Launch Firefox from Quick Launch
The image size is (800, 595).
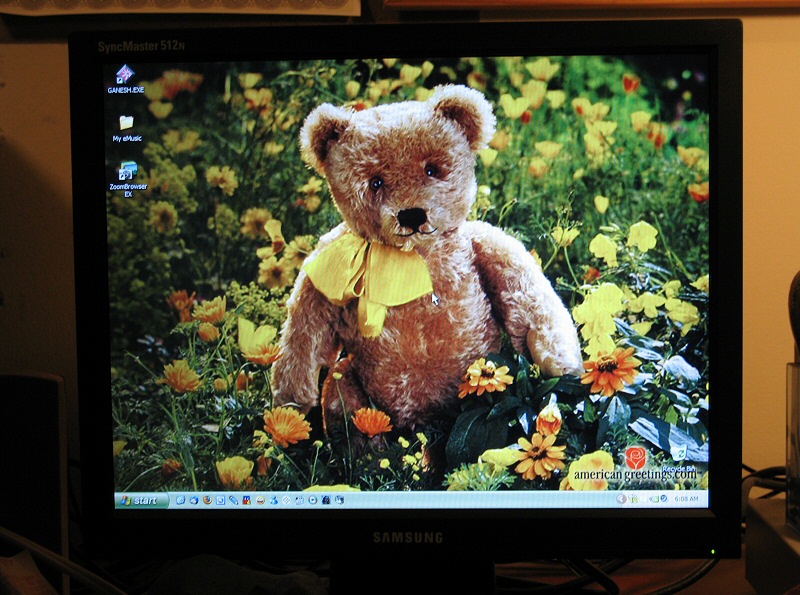click(208, 500)
